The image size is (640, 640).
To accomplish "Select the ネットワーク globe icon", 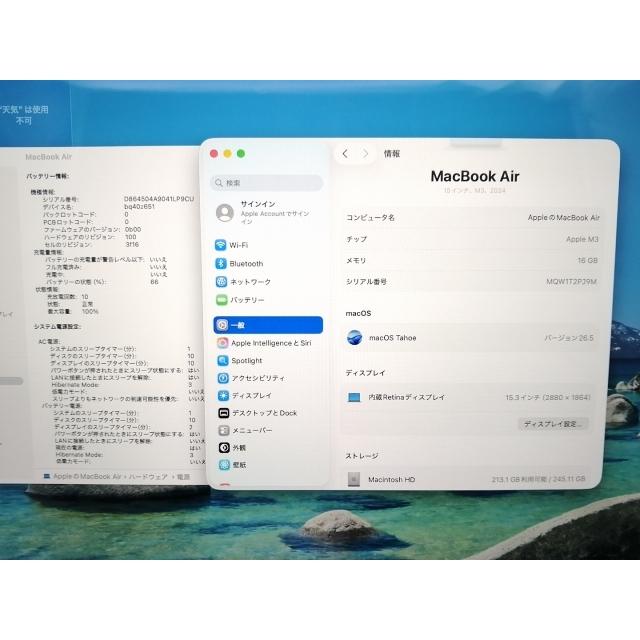I will [x=221, y=282].
